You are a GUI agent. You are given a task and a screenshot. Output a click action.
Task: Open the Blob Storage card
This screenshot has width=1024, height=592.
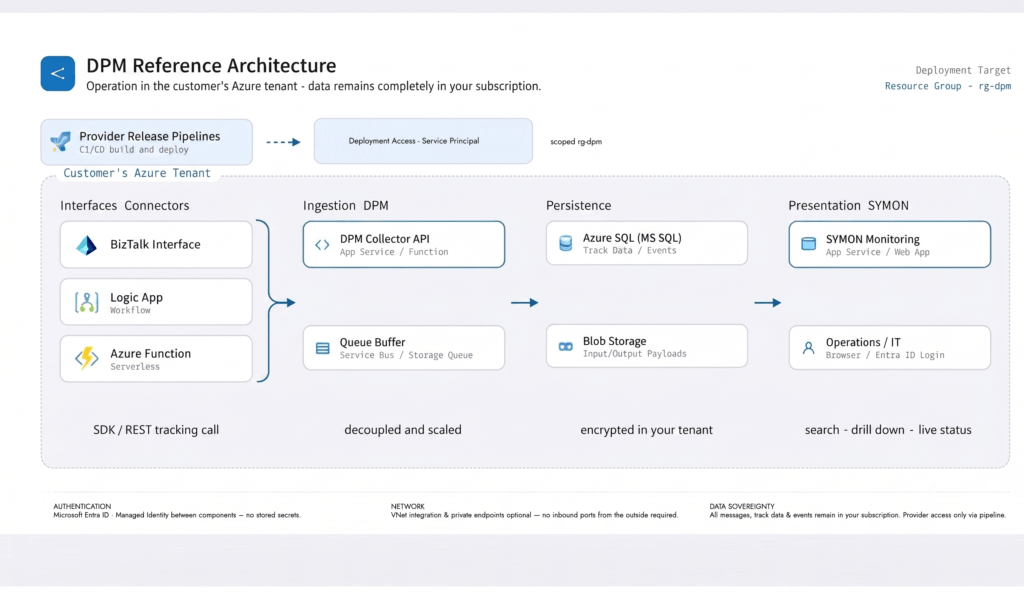click(647, 346)
